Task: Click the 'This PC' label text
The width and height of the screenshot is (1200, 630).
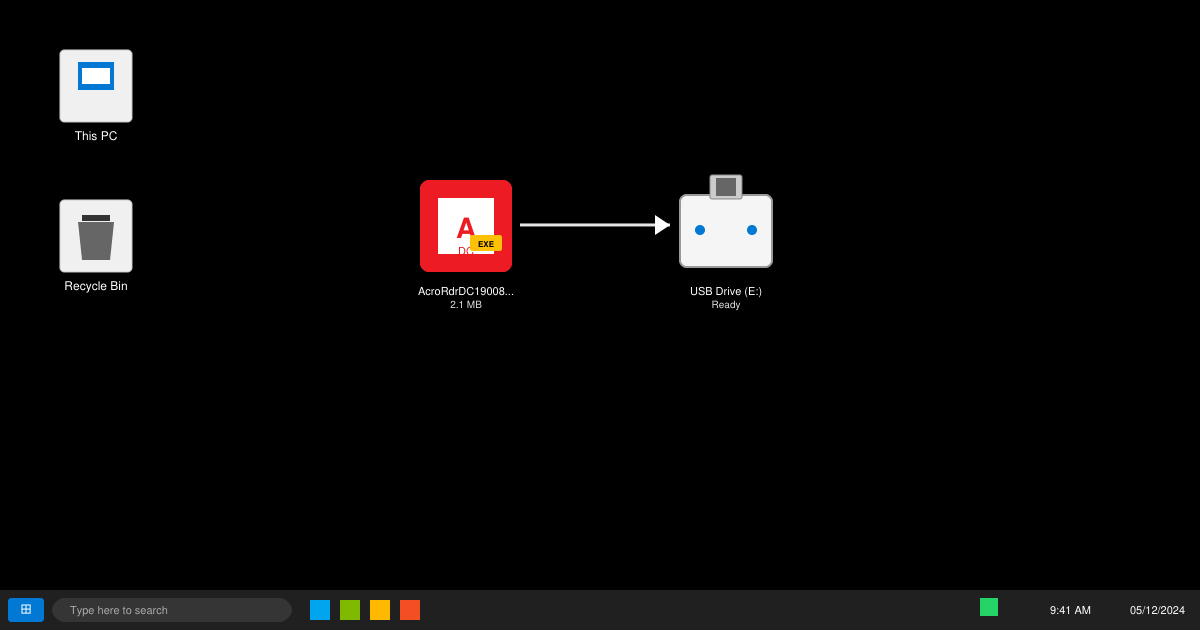Action: click(96, 136)
